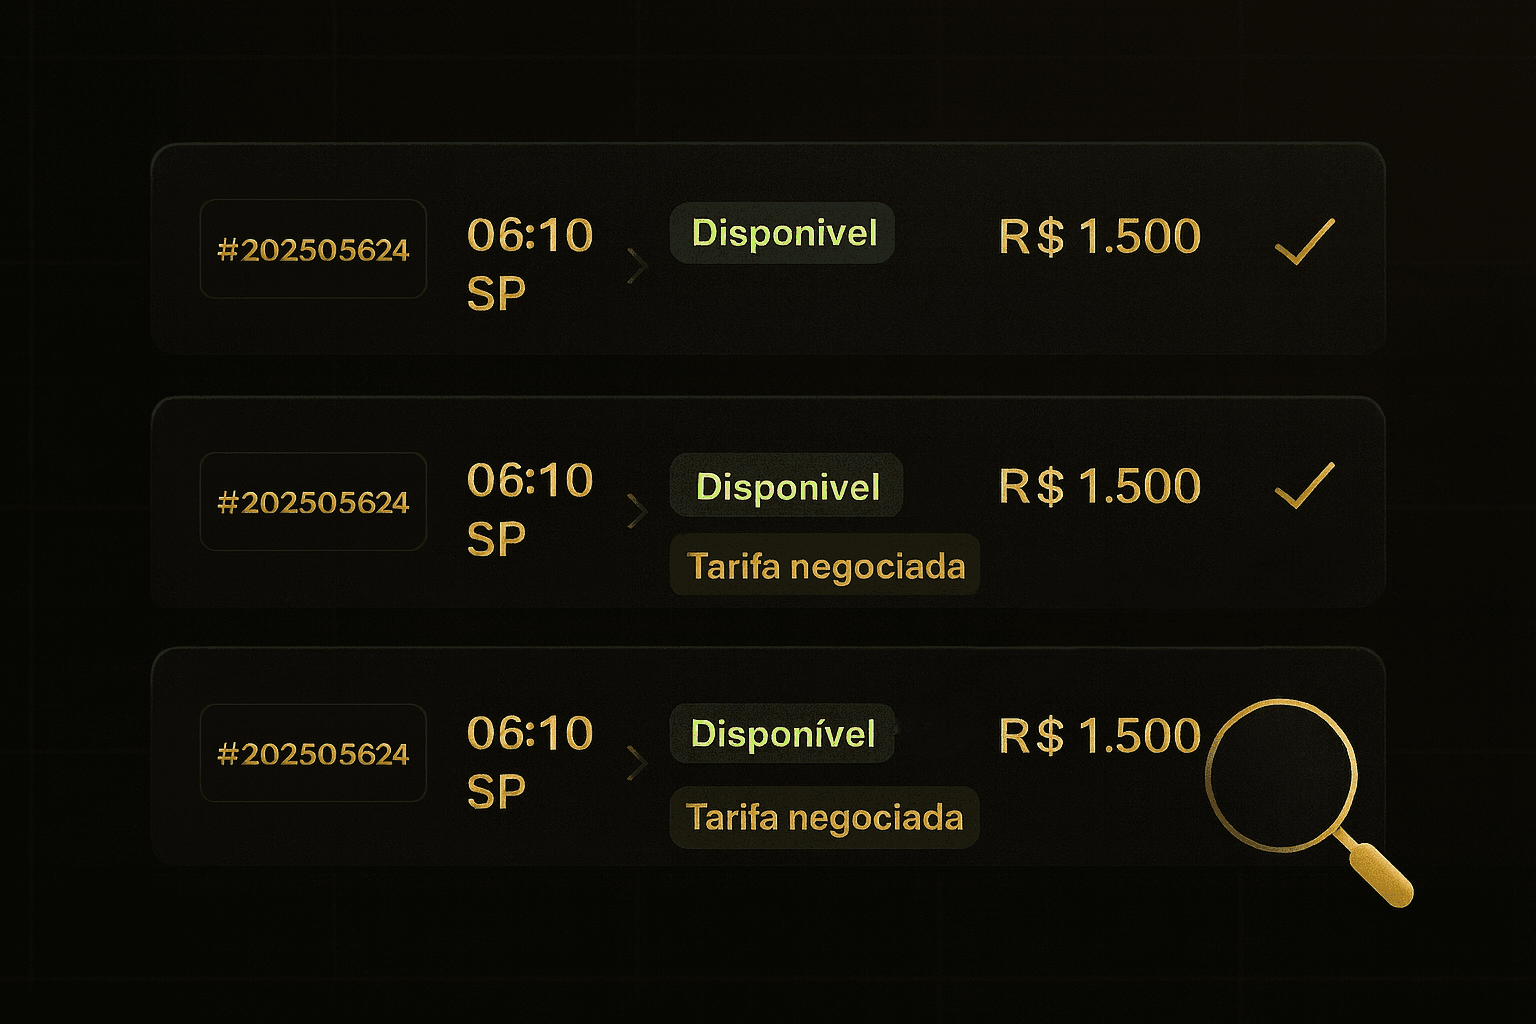Select booking ID #202505624 in the top card
This screenshot has width=1536, height=1024.
(x=313, y=249)
